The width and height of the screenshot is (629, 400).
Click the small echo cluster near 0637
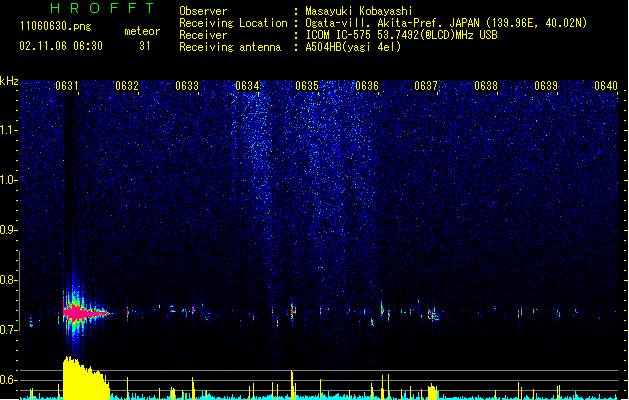pos(433,315)
